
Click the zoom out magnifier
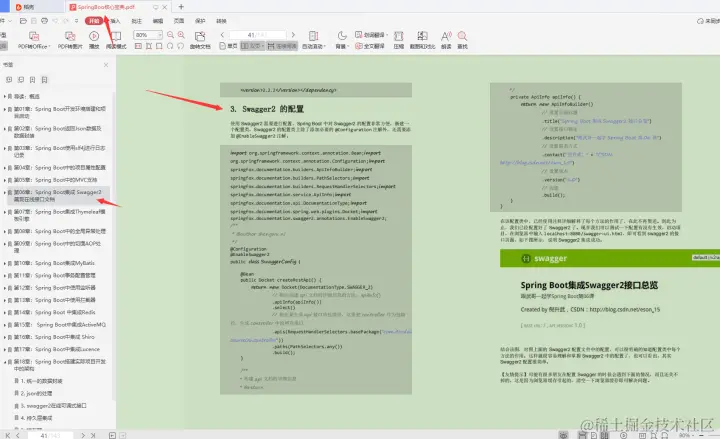pyautogui.click(x=170, y=35)
